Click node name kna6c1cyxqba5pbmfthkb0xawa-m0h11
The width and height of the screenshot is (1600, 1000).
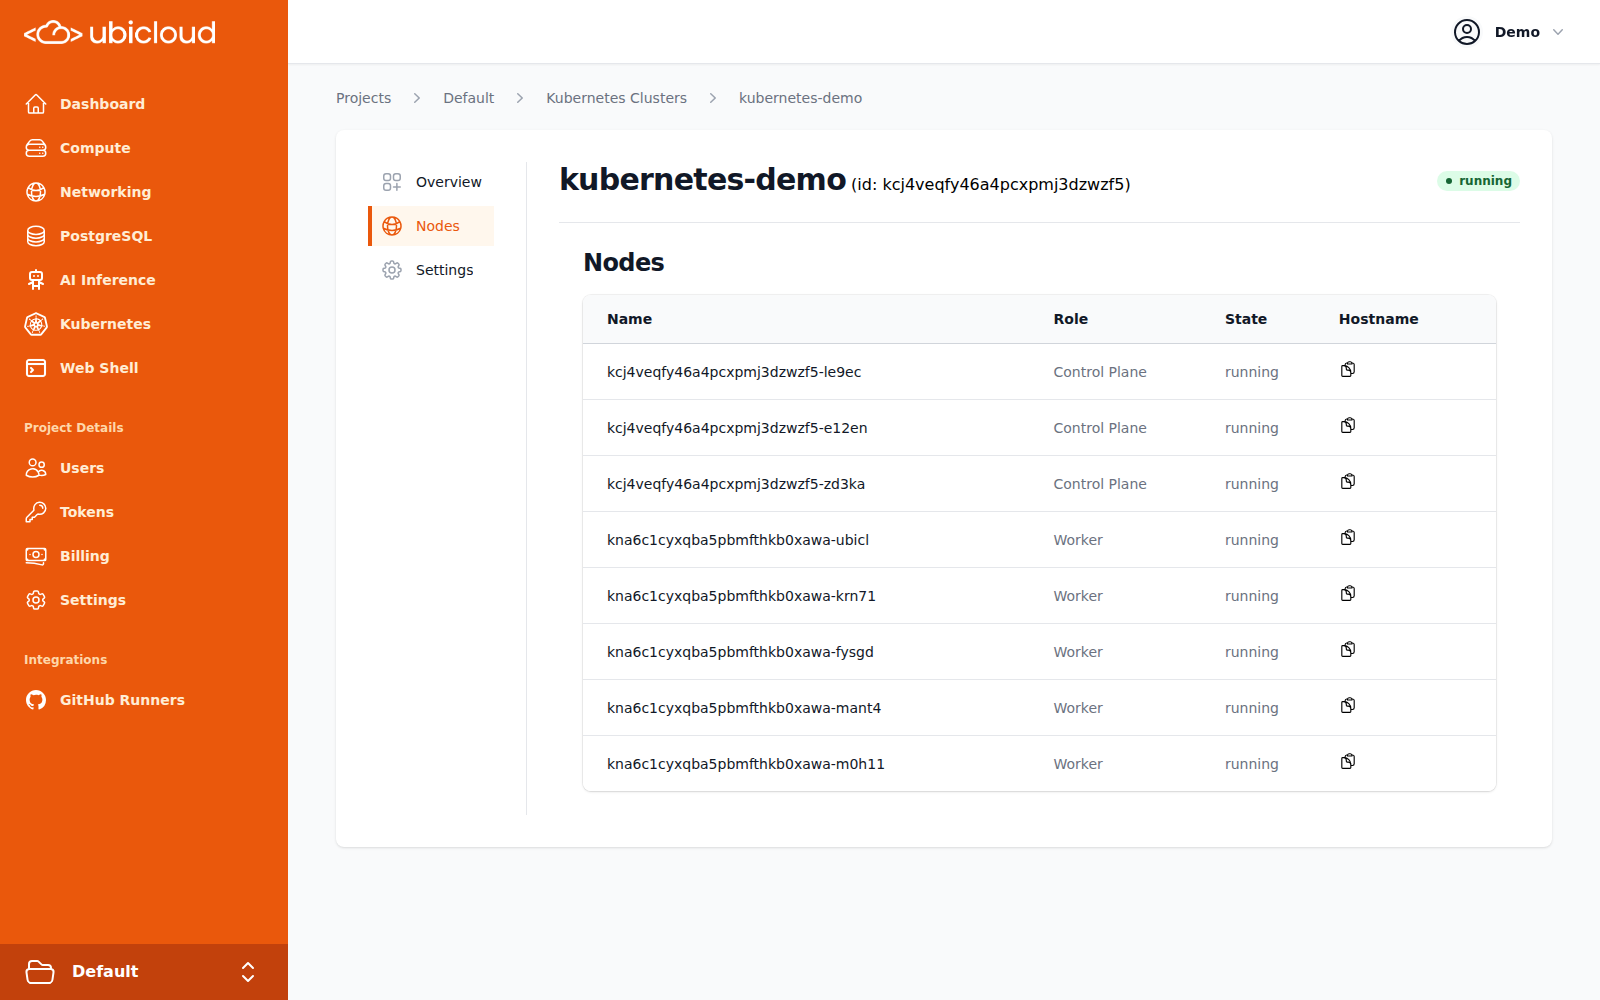click(746, 764)
